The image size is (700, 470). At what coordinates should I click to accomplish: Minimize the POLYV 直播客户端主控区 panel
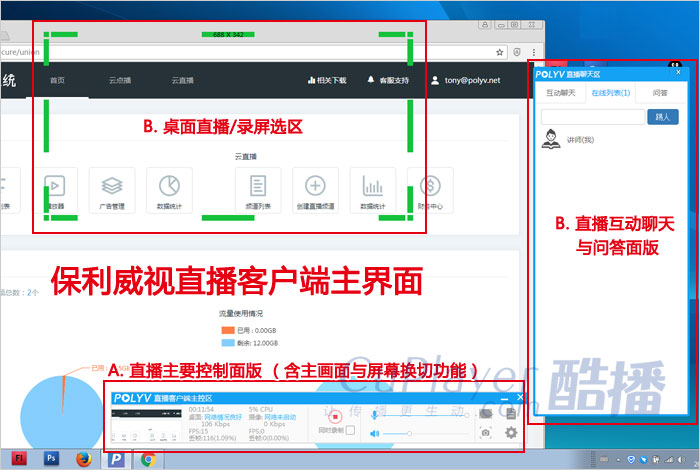(504, 398)
